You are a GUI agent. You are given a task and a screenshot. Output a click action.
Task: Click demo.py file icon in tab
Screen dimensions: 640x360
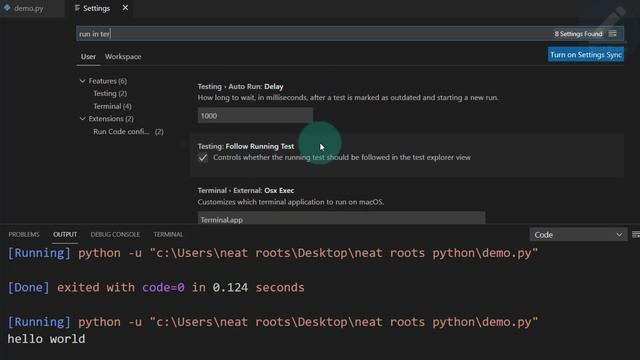(7, 8)
